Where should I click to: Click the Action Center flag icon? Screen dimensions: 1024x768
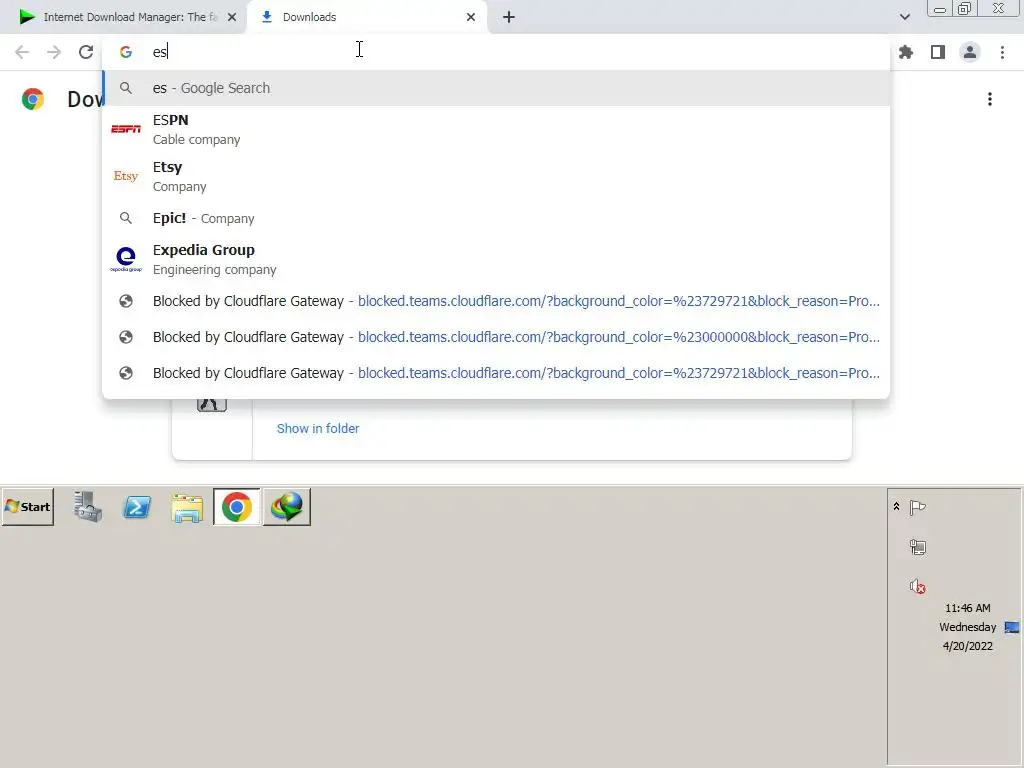(x=918, y=507)
